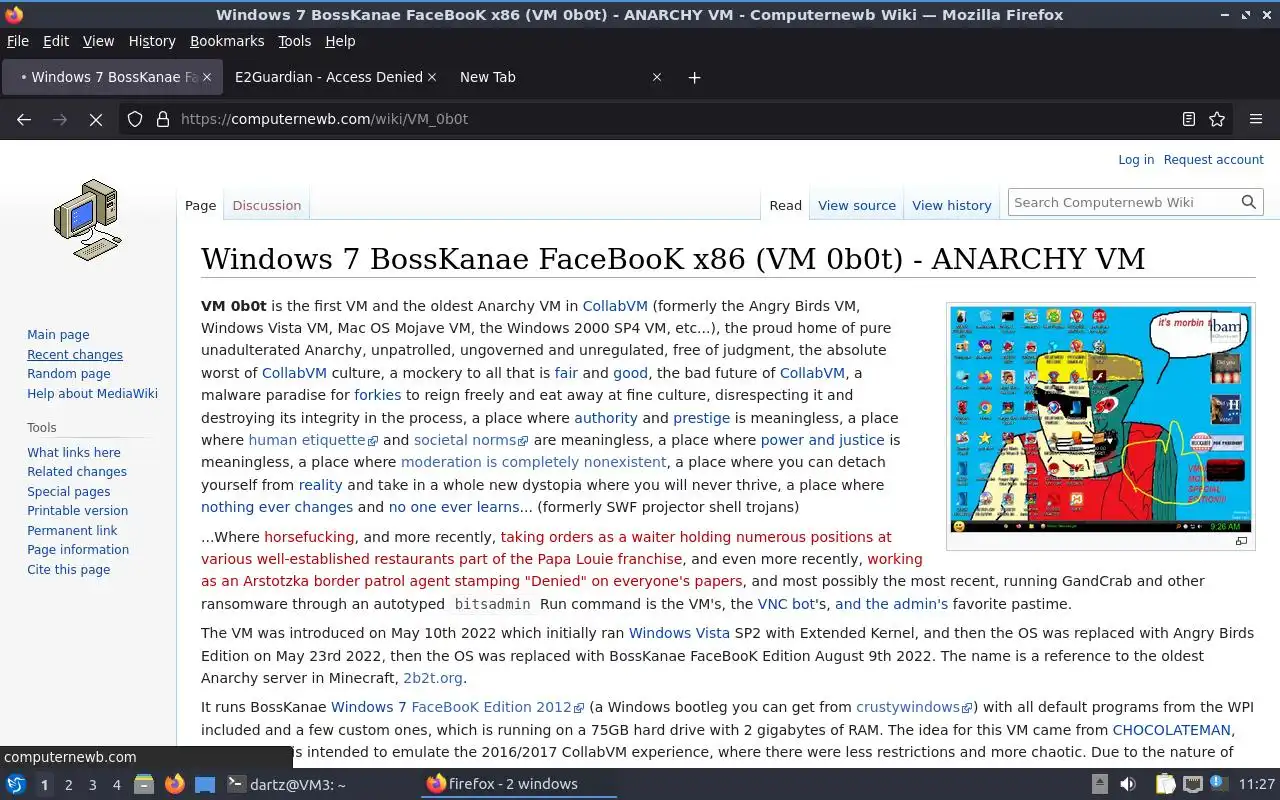Switch to workspace 4 on the pager
This screenshot has height=800, width=1280.
[117, 785]
